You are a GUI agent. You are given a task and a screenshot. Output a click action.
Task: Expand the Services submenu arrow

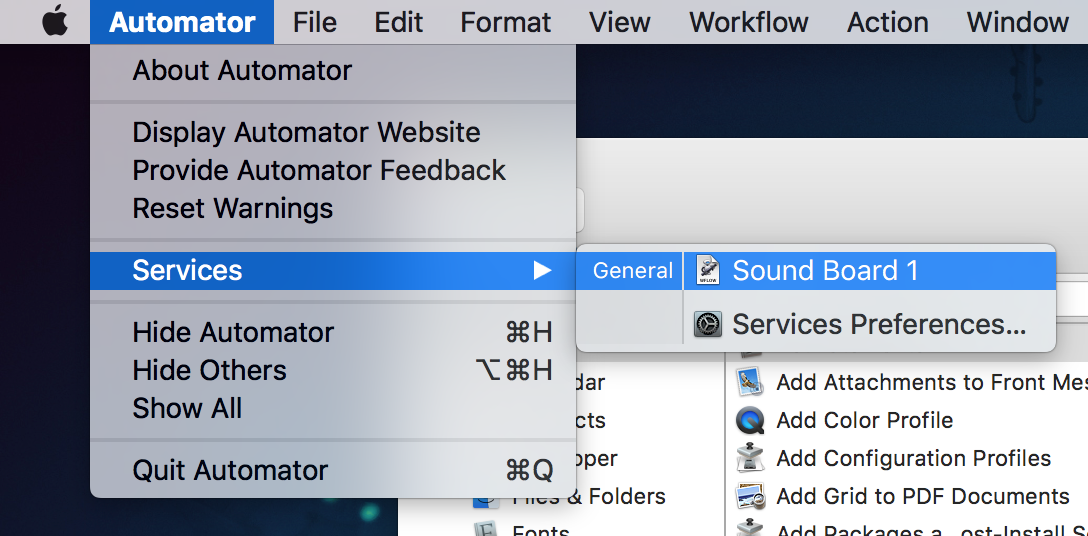point(542,271)
